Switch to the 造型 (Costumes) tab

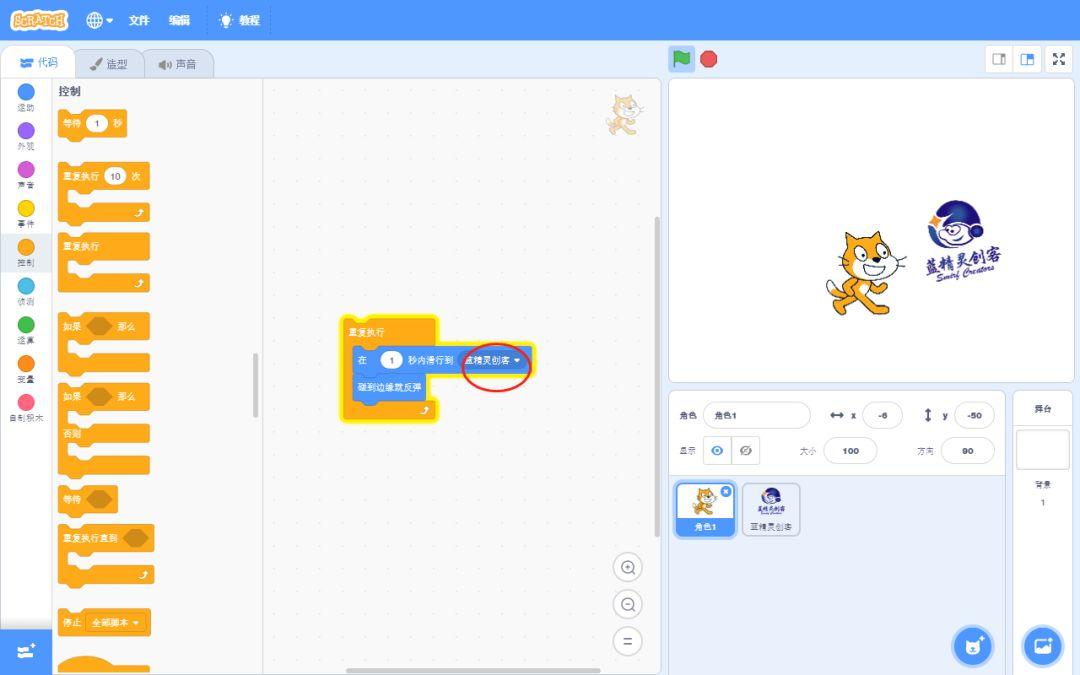[x=109, y=64]
